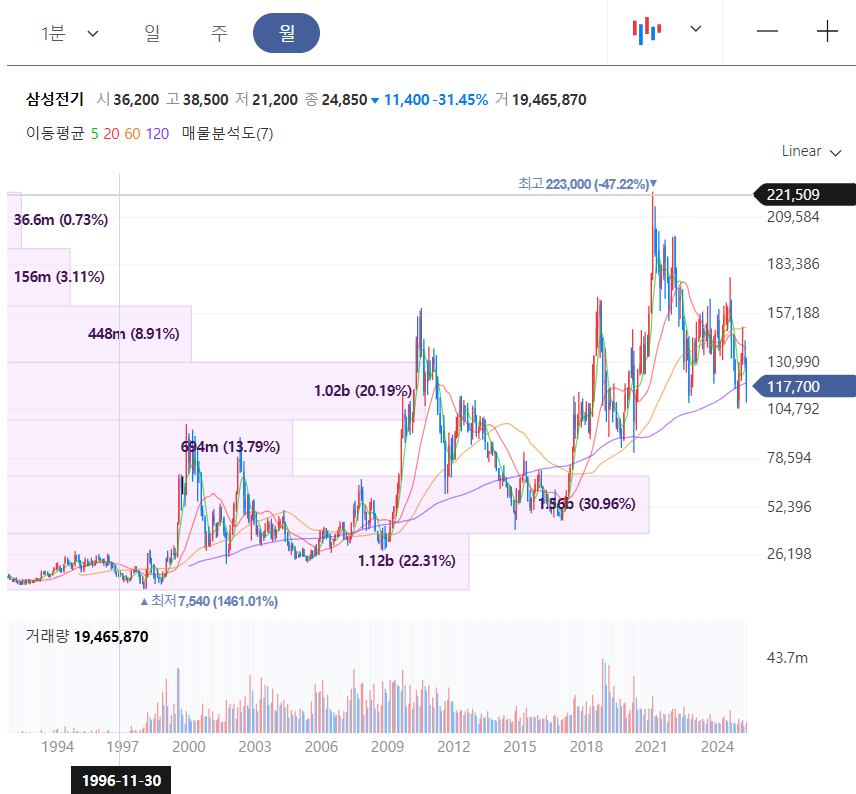Image resolution: width=856 pixels, height=794 pixels.
Task: Click the 1.12b (22.31%) volume profile bar
Action: (238, 562)
